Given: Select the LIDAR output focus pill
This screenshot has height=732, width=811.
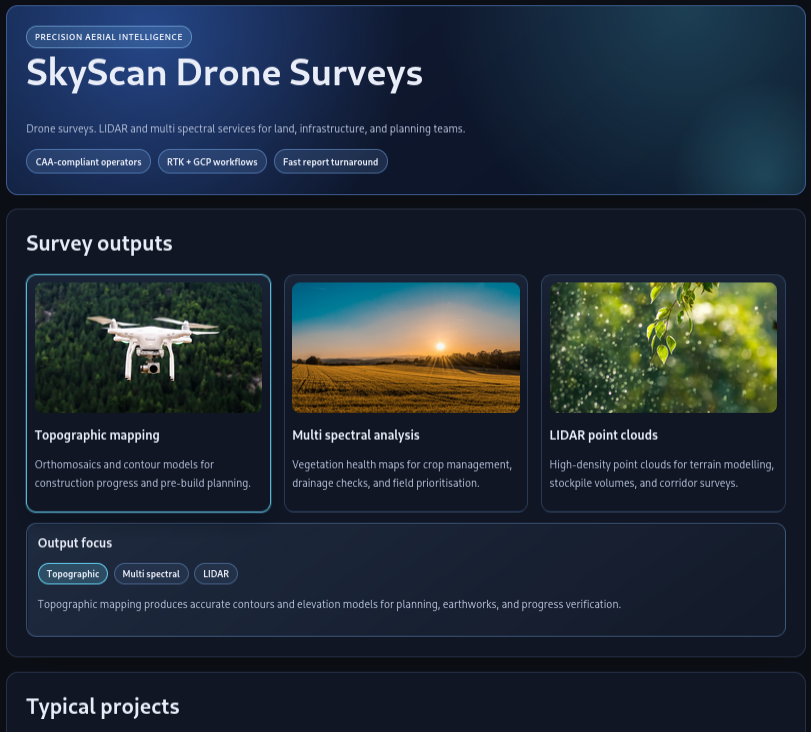Looking at the screenshot, I should point(215,573).
